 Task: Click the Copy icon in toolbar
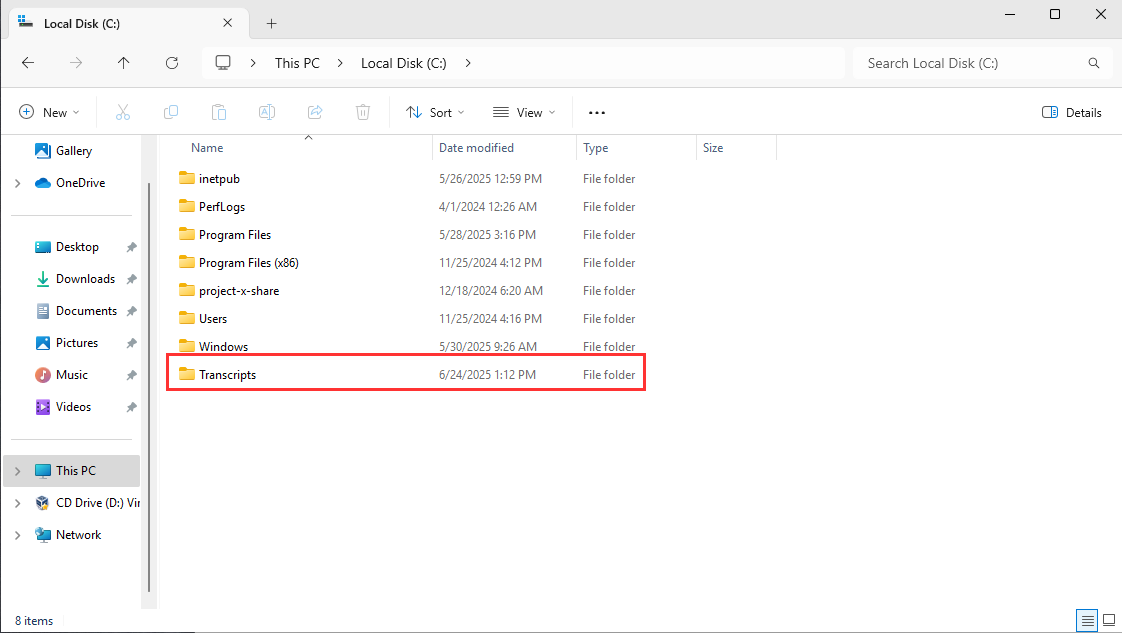click(171, 113)
